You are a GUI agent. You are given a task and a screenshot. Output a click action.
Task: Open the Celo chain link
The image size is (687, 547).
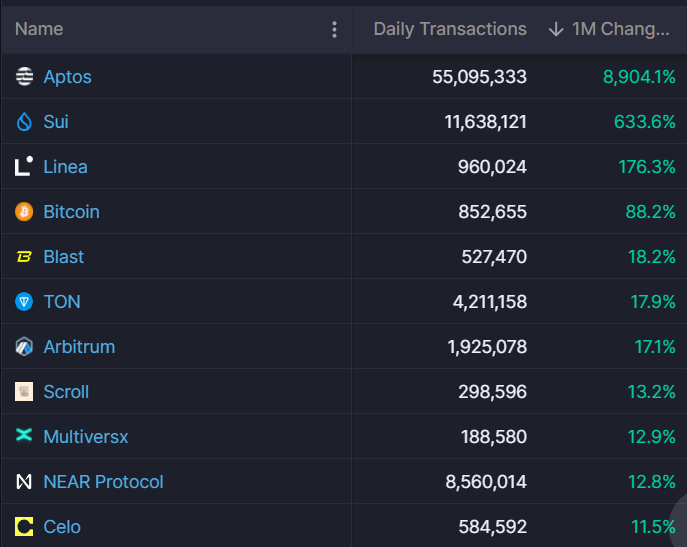point(62,527)
